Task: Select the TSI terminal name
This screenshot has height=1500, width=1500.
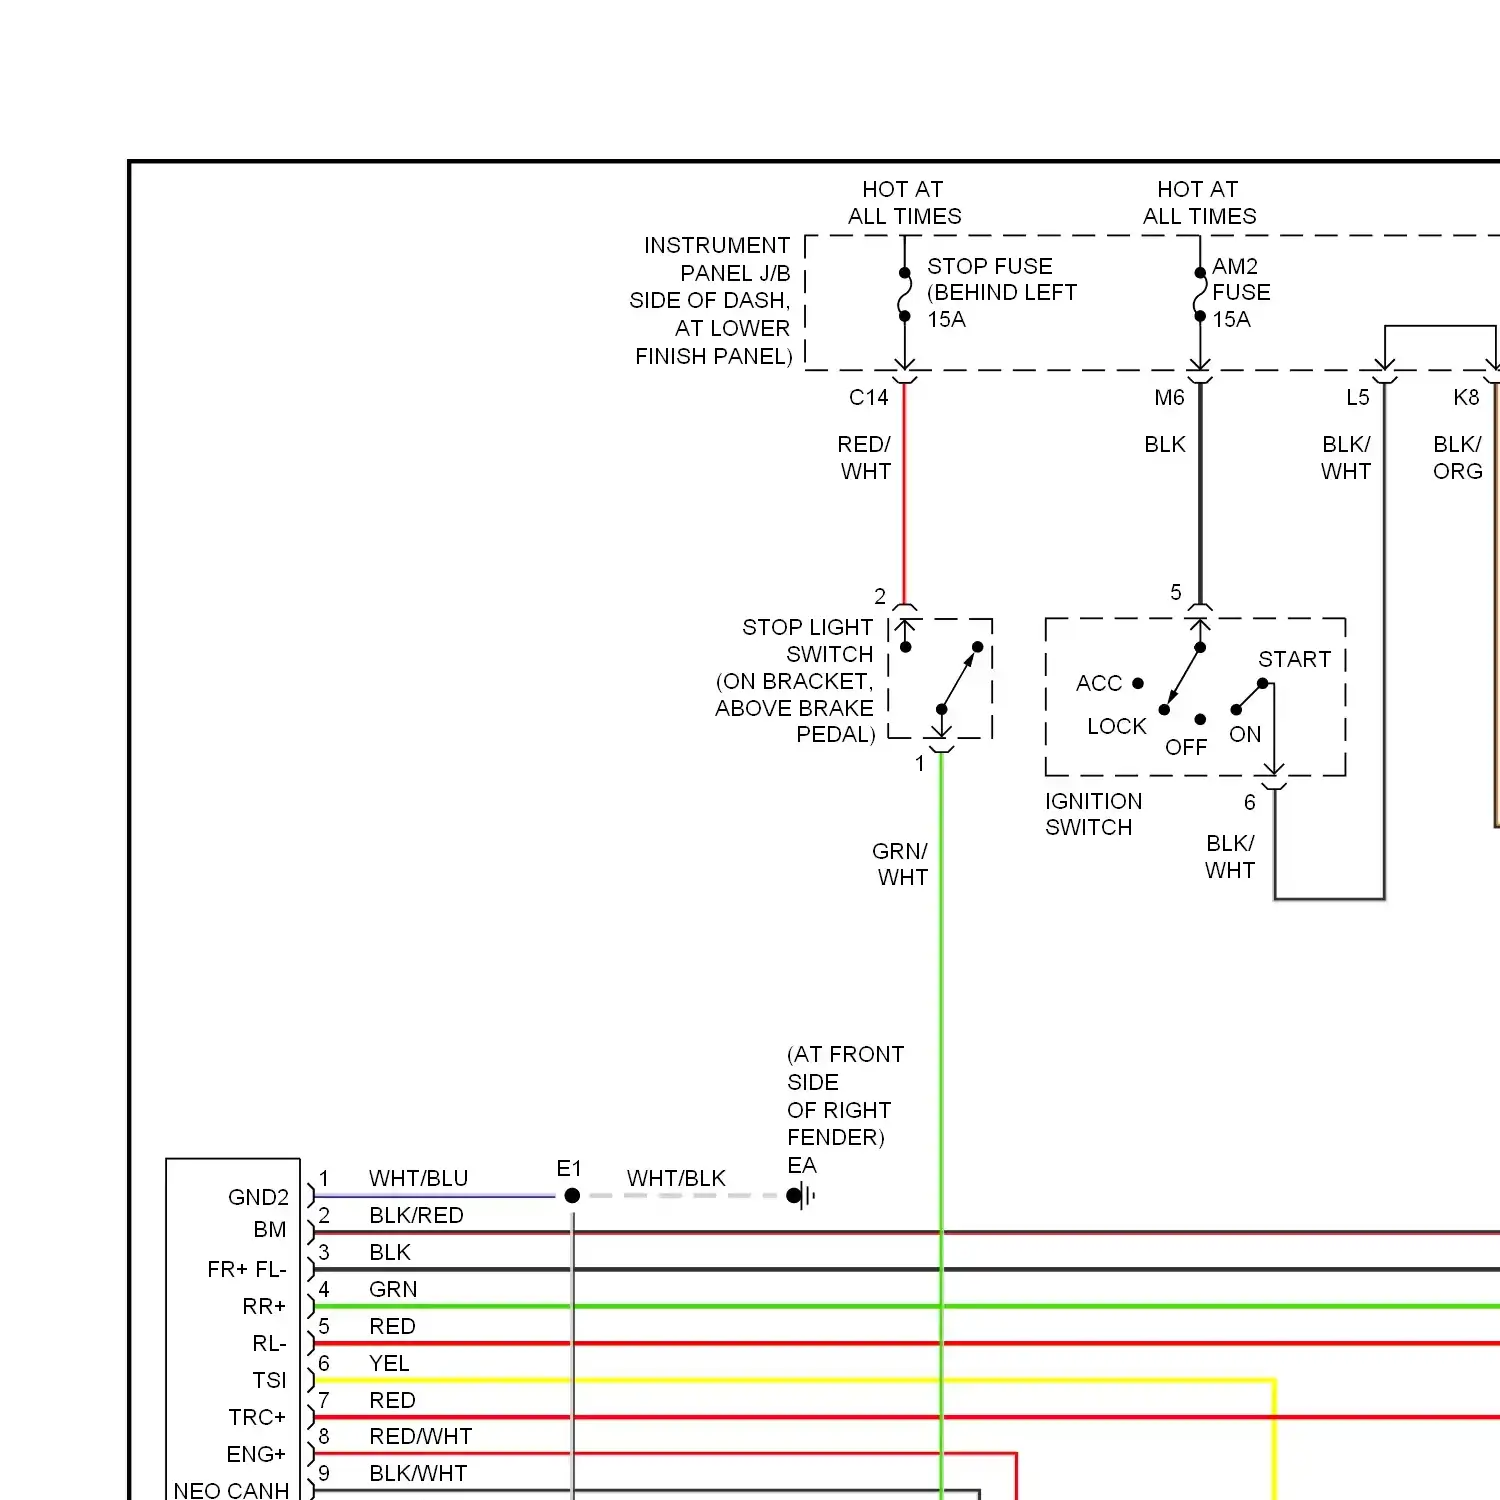Action: (x=270, y=1381)
